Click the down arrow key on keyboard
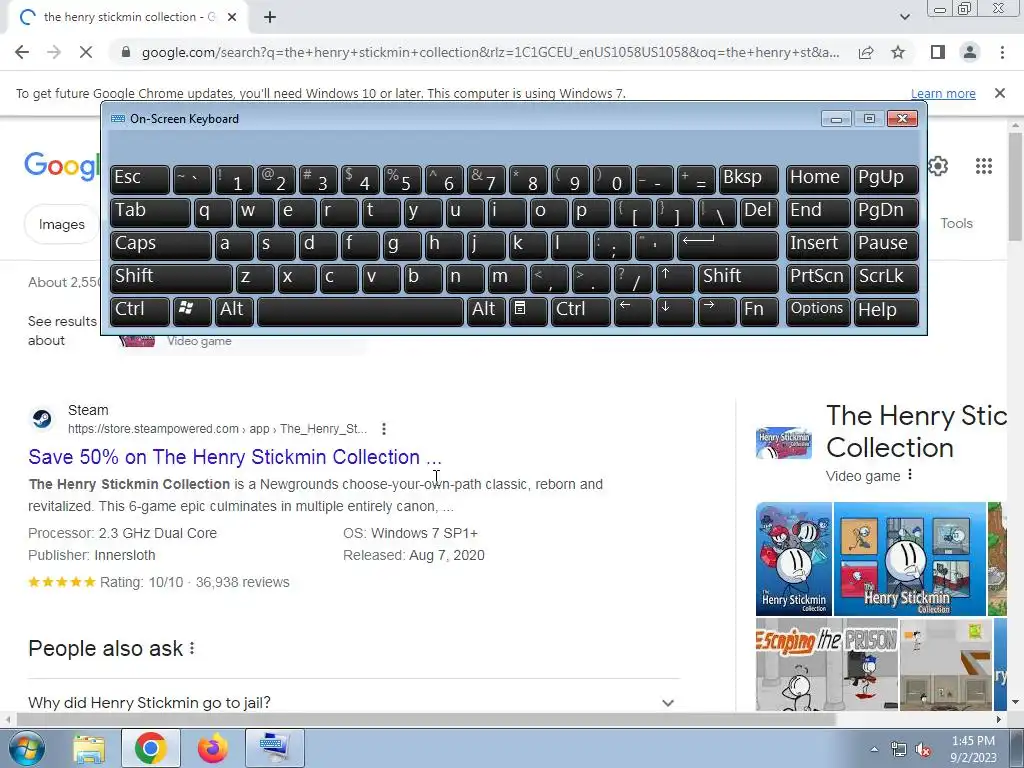The image size is (1024, 768). (674, 310)
